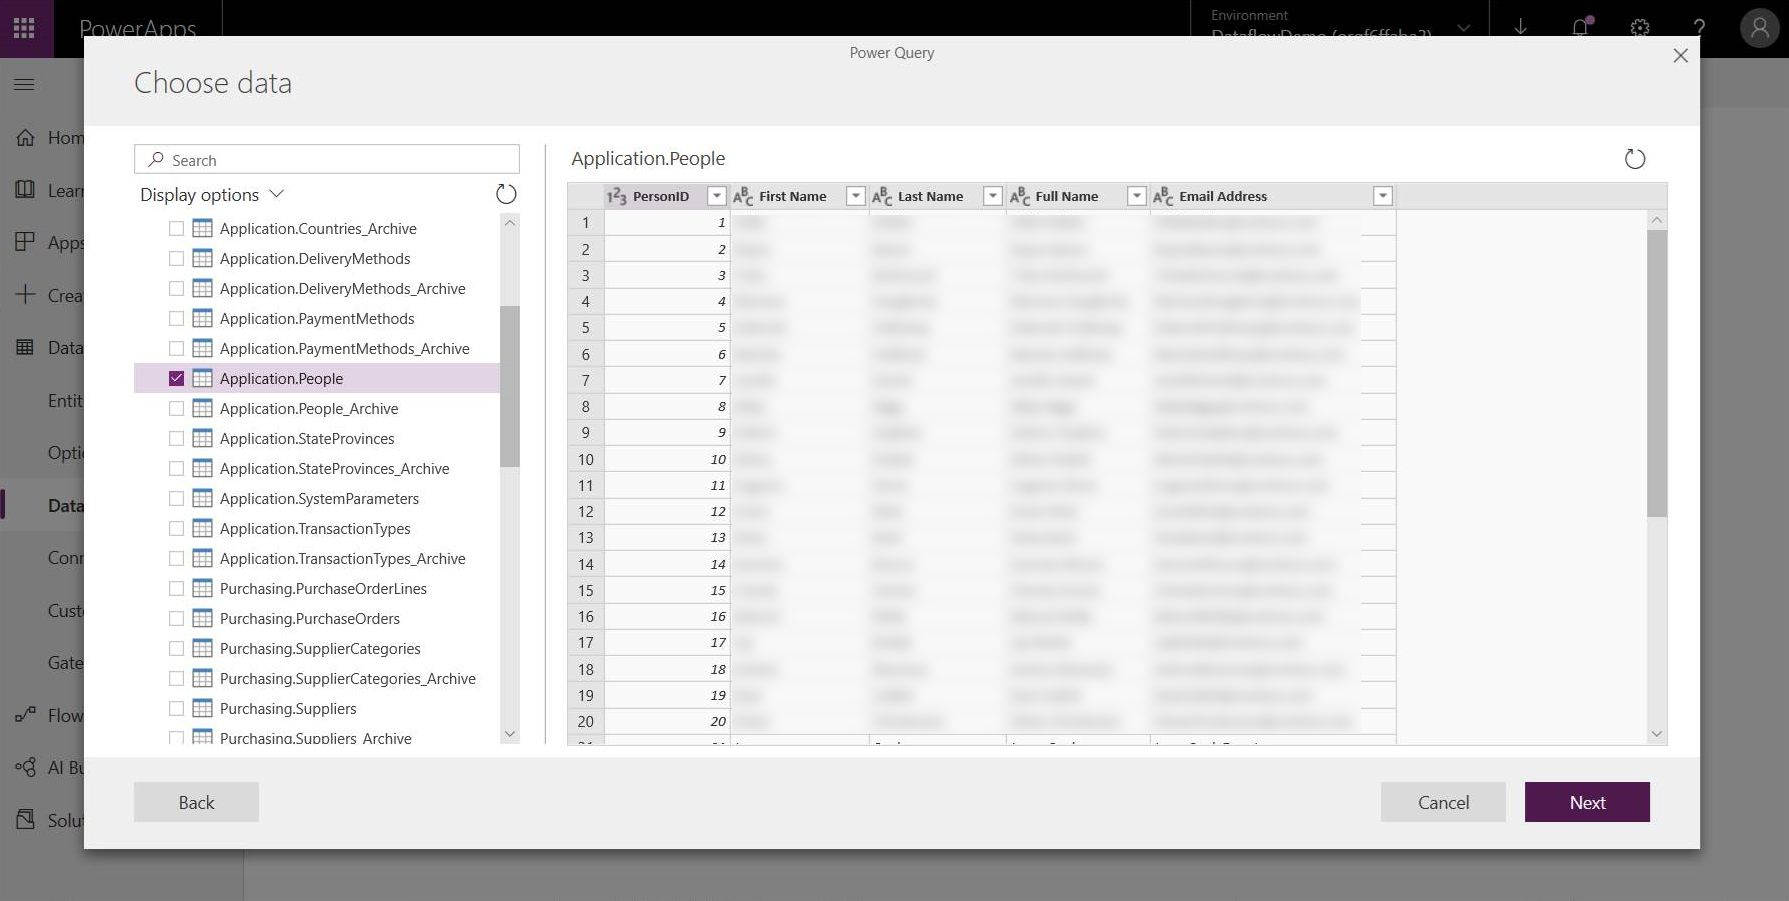Screen dimensions: 1789x901
Task: Open the PersonID column filter dropdown
Action: (x=716, y=196)
